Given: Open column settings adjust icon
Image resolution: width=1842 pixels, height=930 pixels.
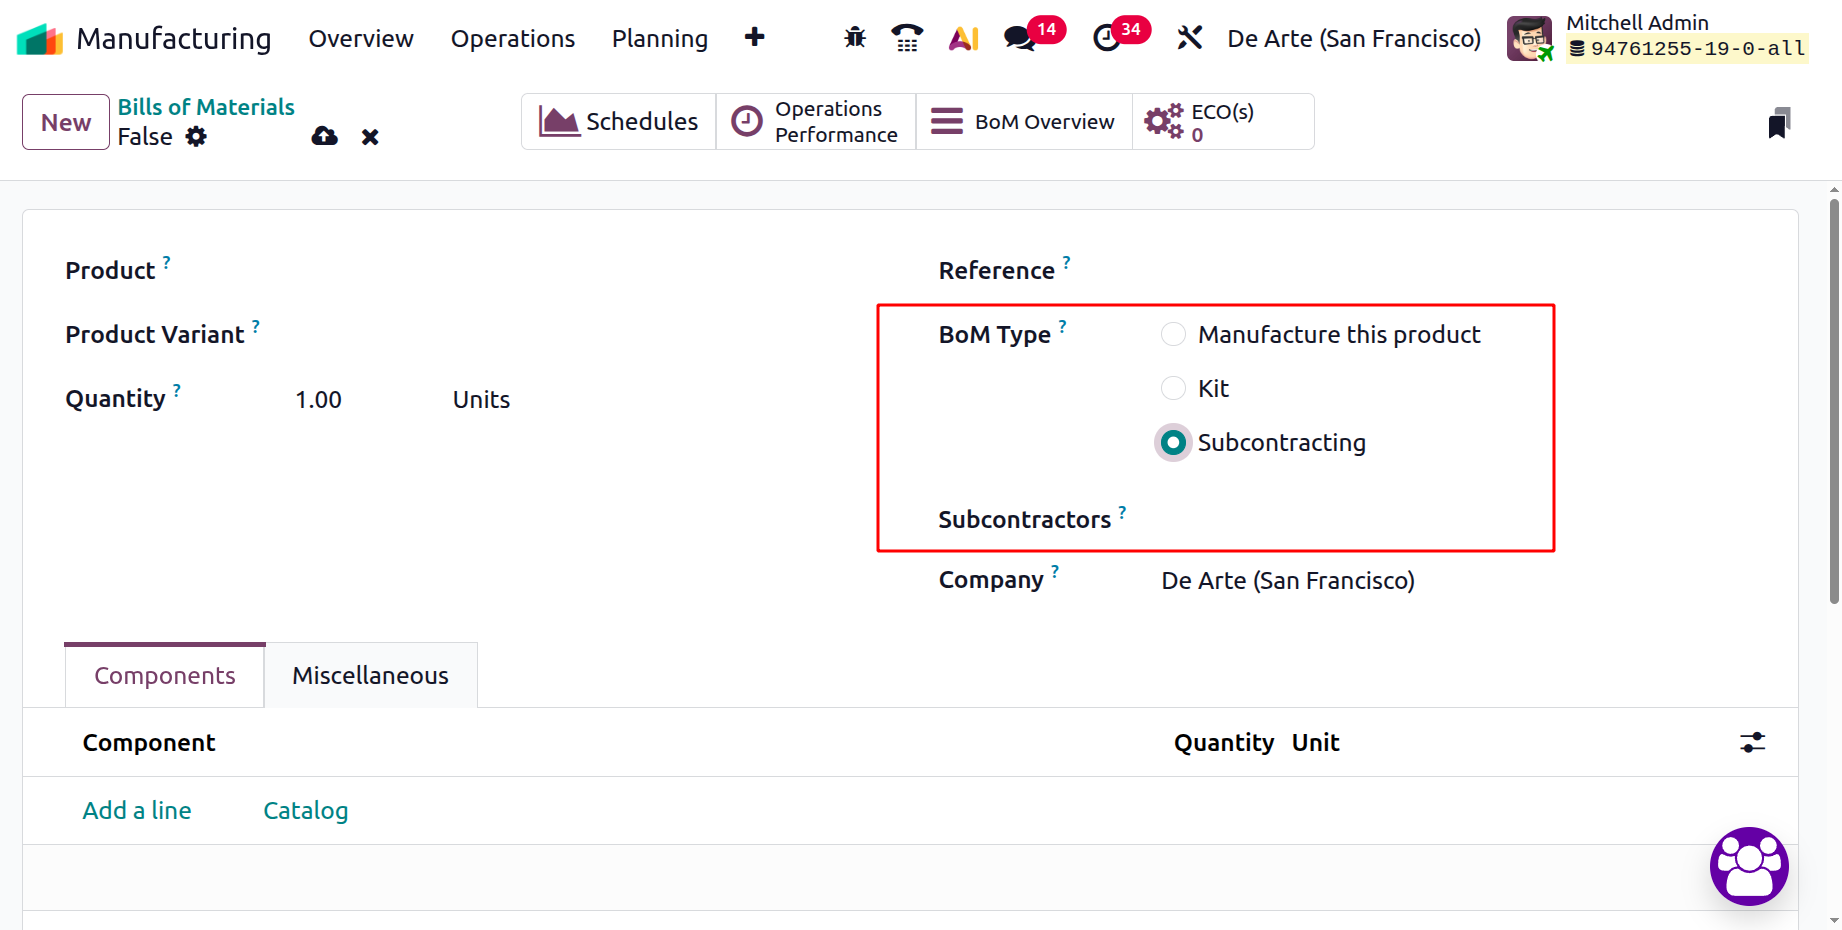Looking at the screenshot, I should (x=1752, y=742).
